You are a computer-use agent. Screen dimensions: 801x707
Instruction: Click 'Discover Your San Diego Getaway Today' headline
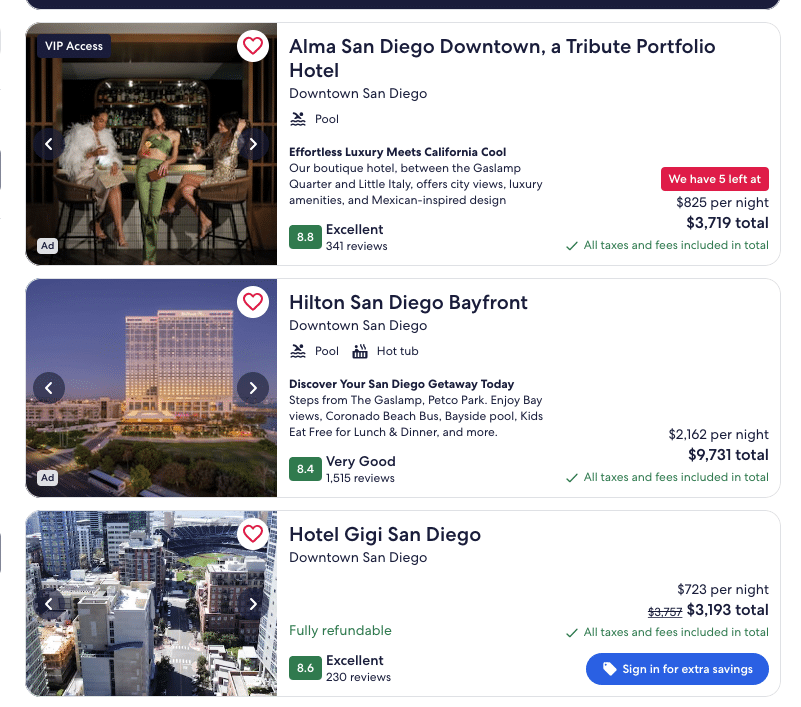coord(402,384)
